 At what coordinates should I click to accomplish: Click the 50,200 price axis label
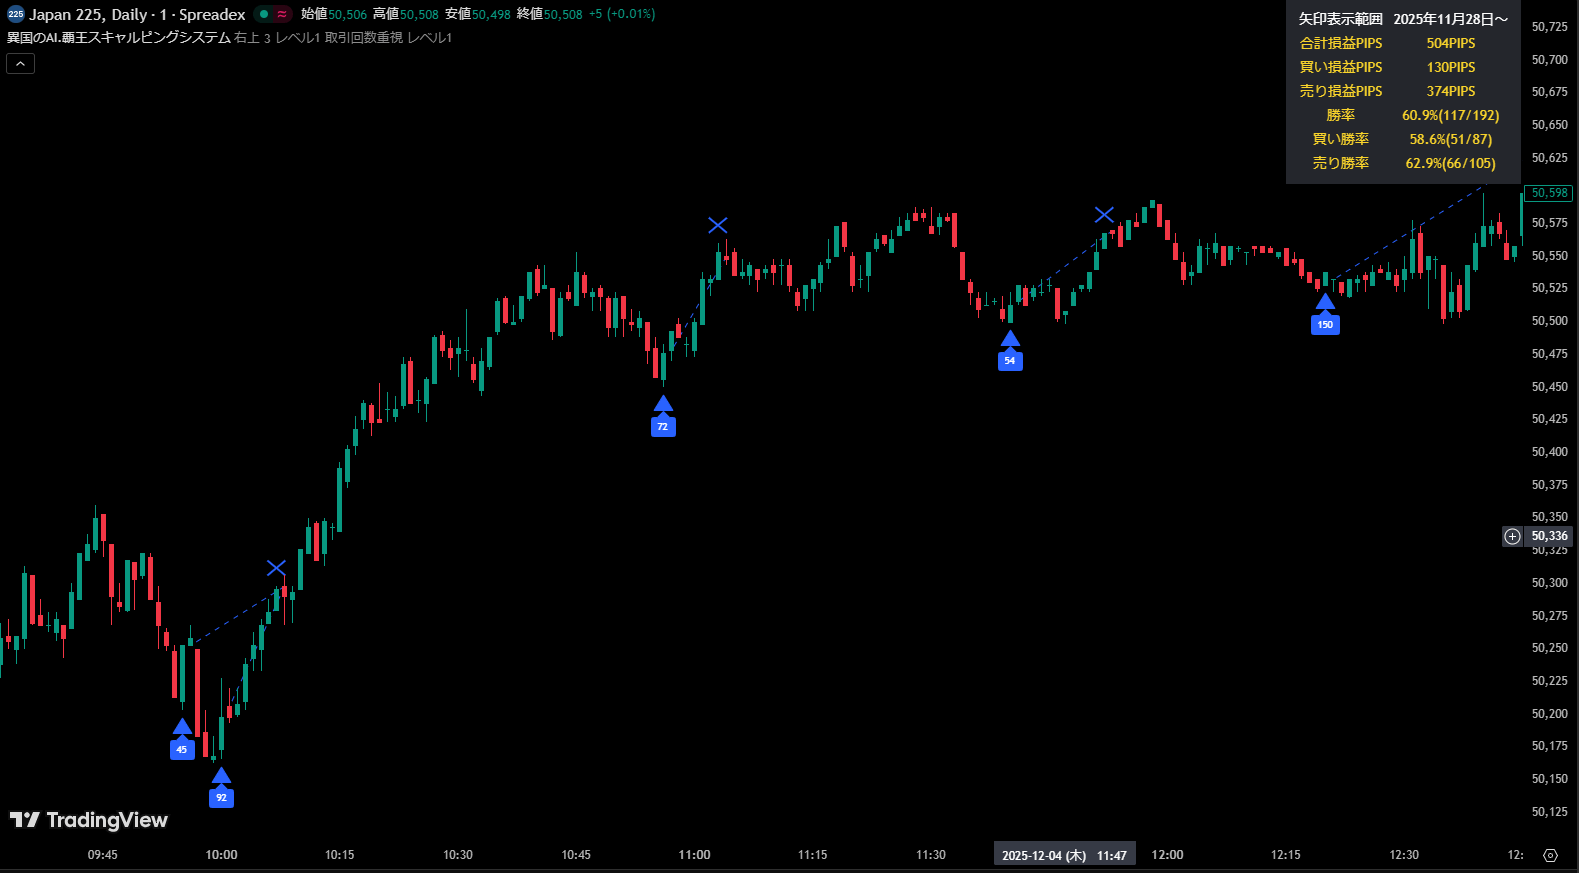click(1549, 714)
